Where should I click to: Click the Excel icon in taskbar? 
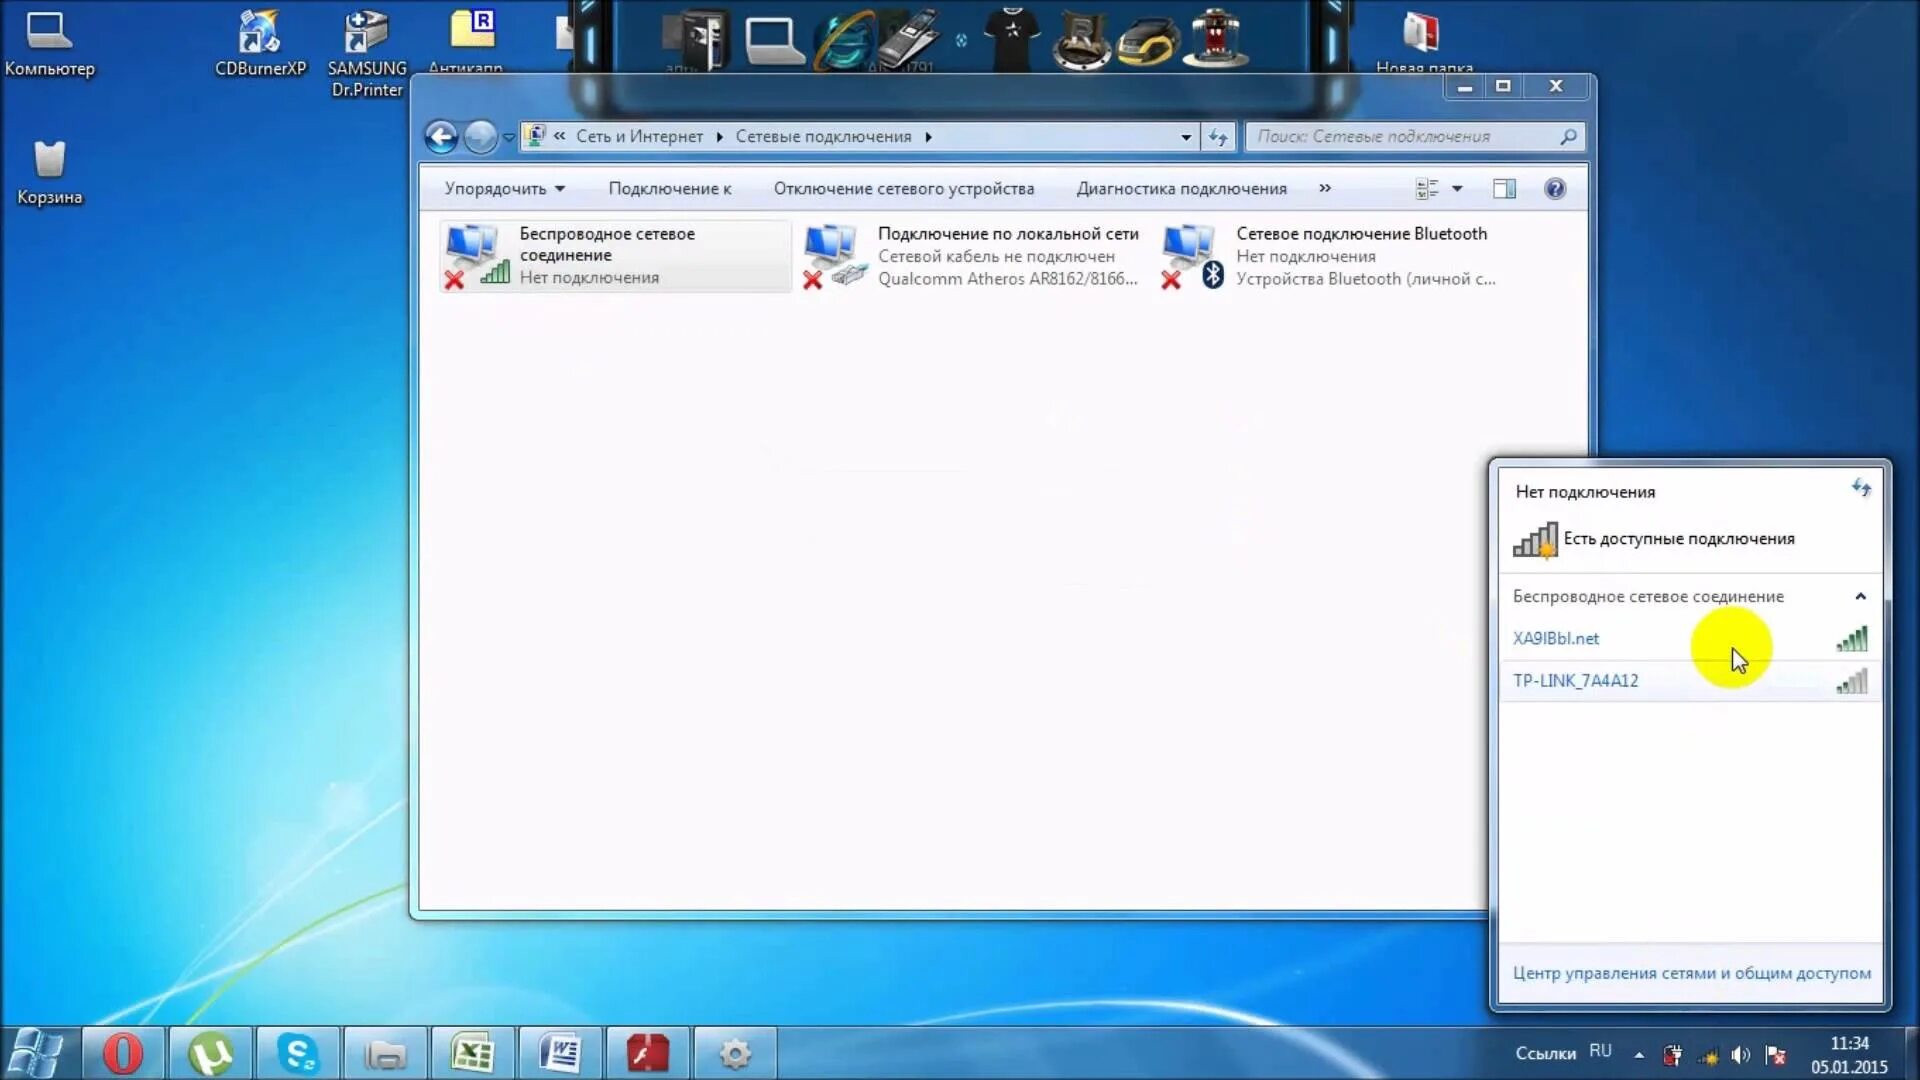point(472,1052)
